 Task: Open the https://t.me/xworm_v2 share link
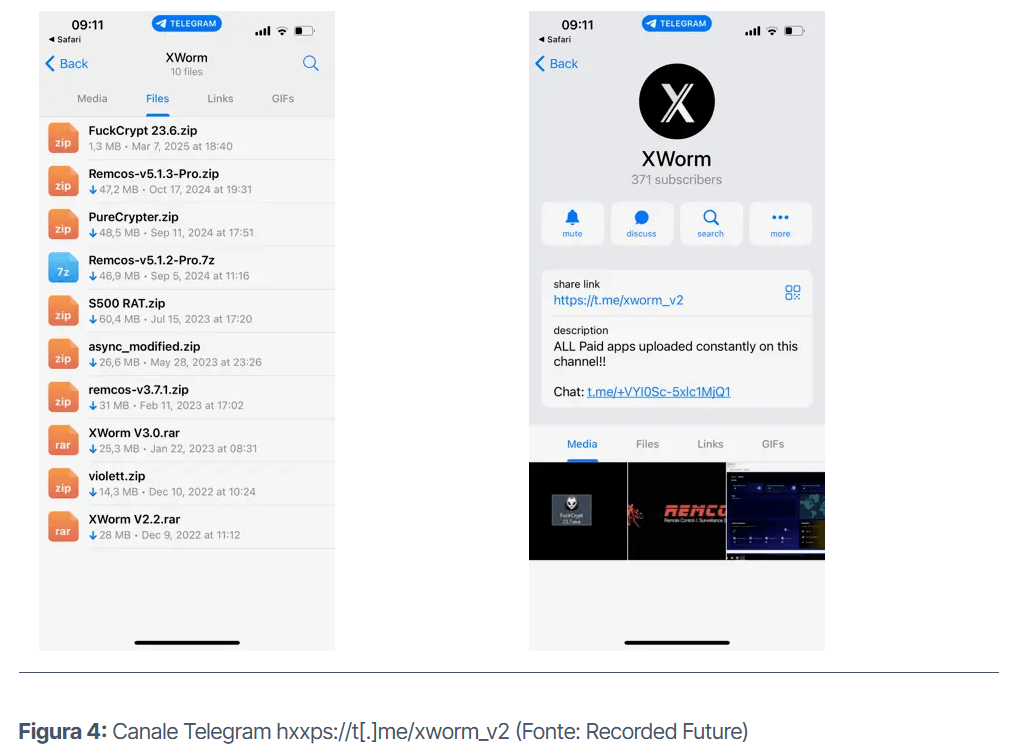(618, 300)
